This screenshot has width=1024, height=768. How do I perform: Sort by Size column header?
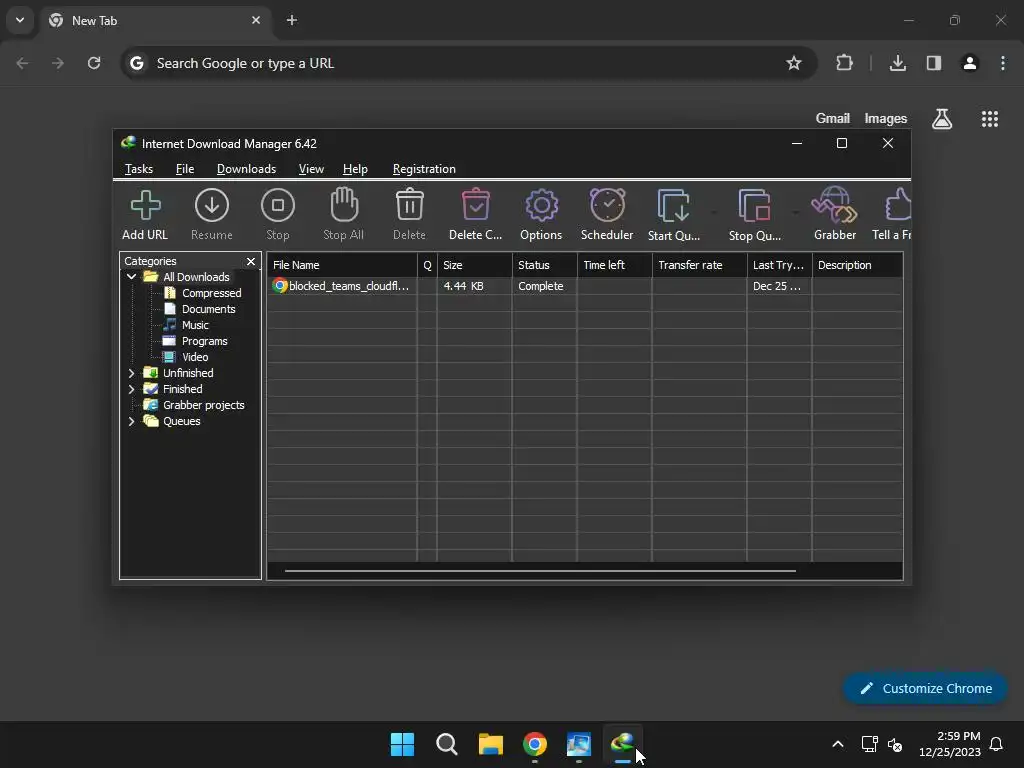tap(475, 265)
